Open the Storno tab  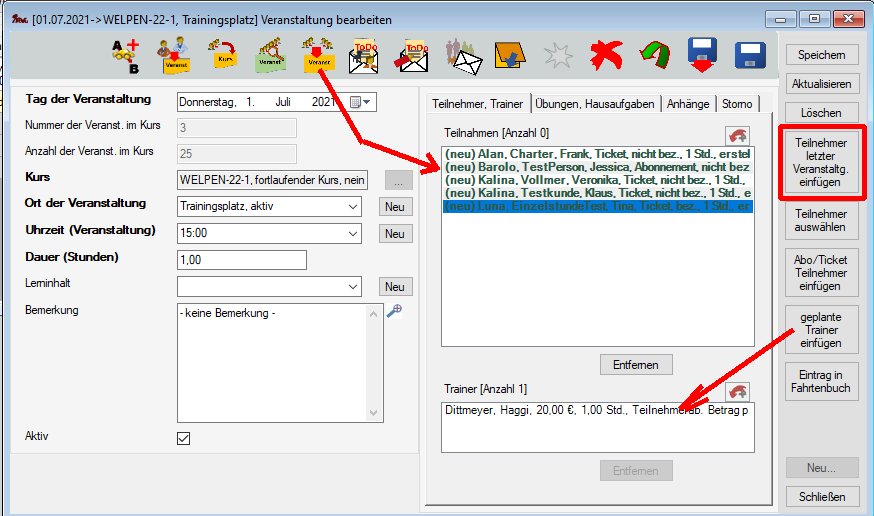[738, 103]
